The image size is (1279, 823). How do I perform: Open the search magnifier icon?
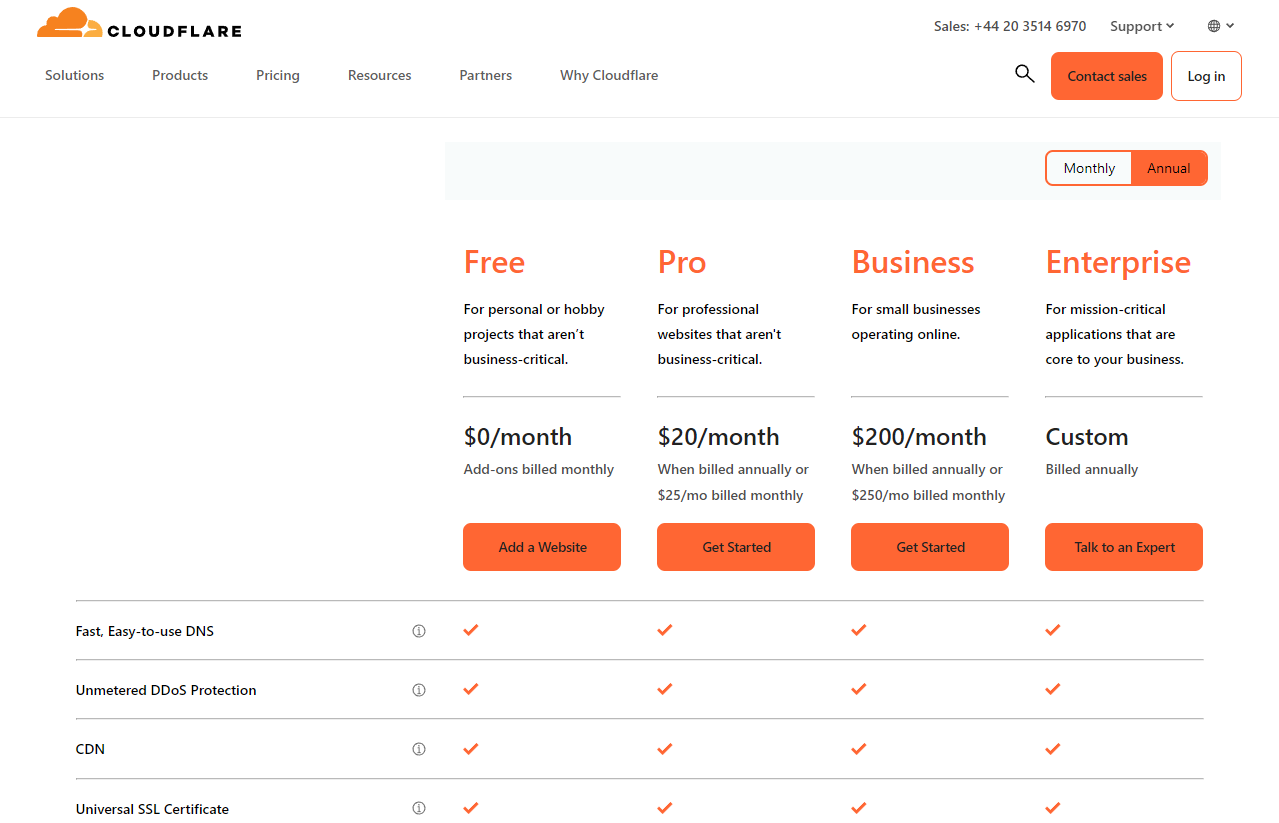pyautogui.click(x=1024, y=73)
